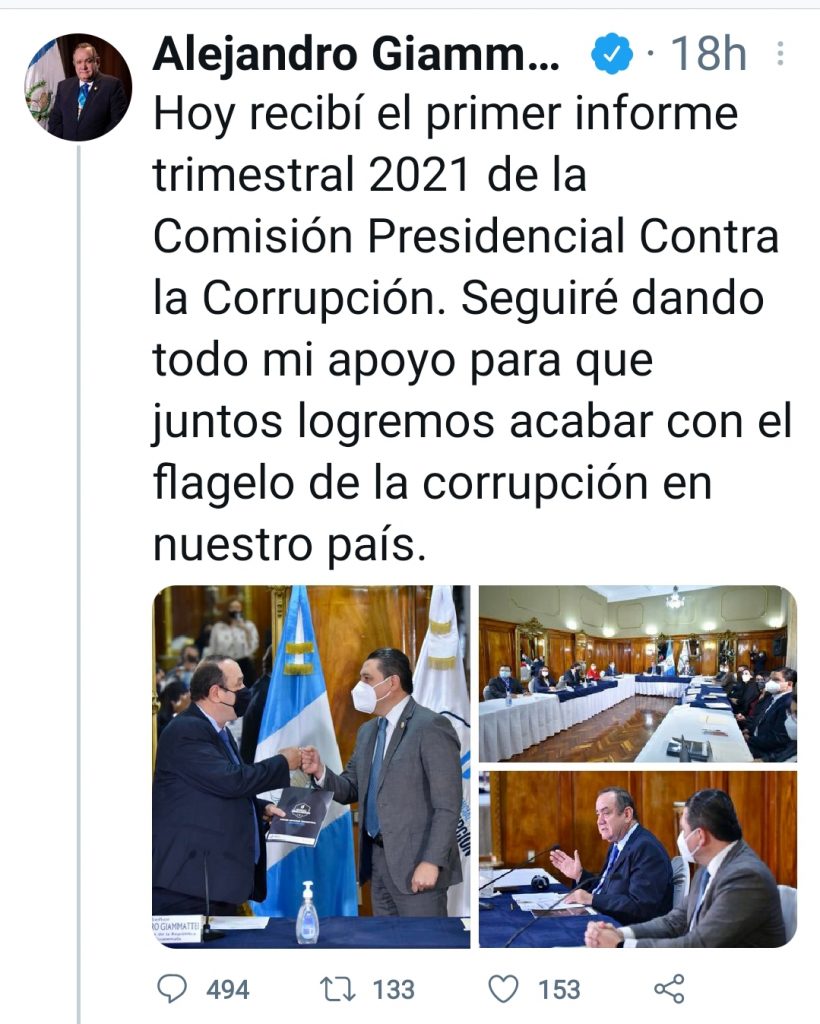820x1024 pixels.
Task: Open the three-dot more options menu
Action: tap(780, 54)
